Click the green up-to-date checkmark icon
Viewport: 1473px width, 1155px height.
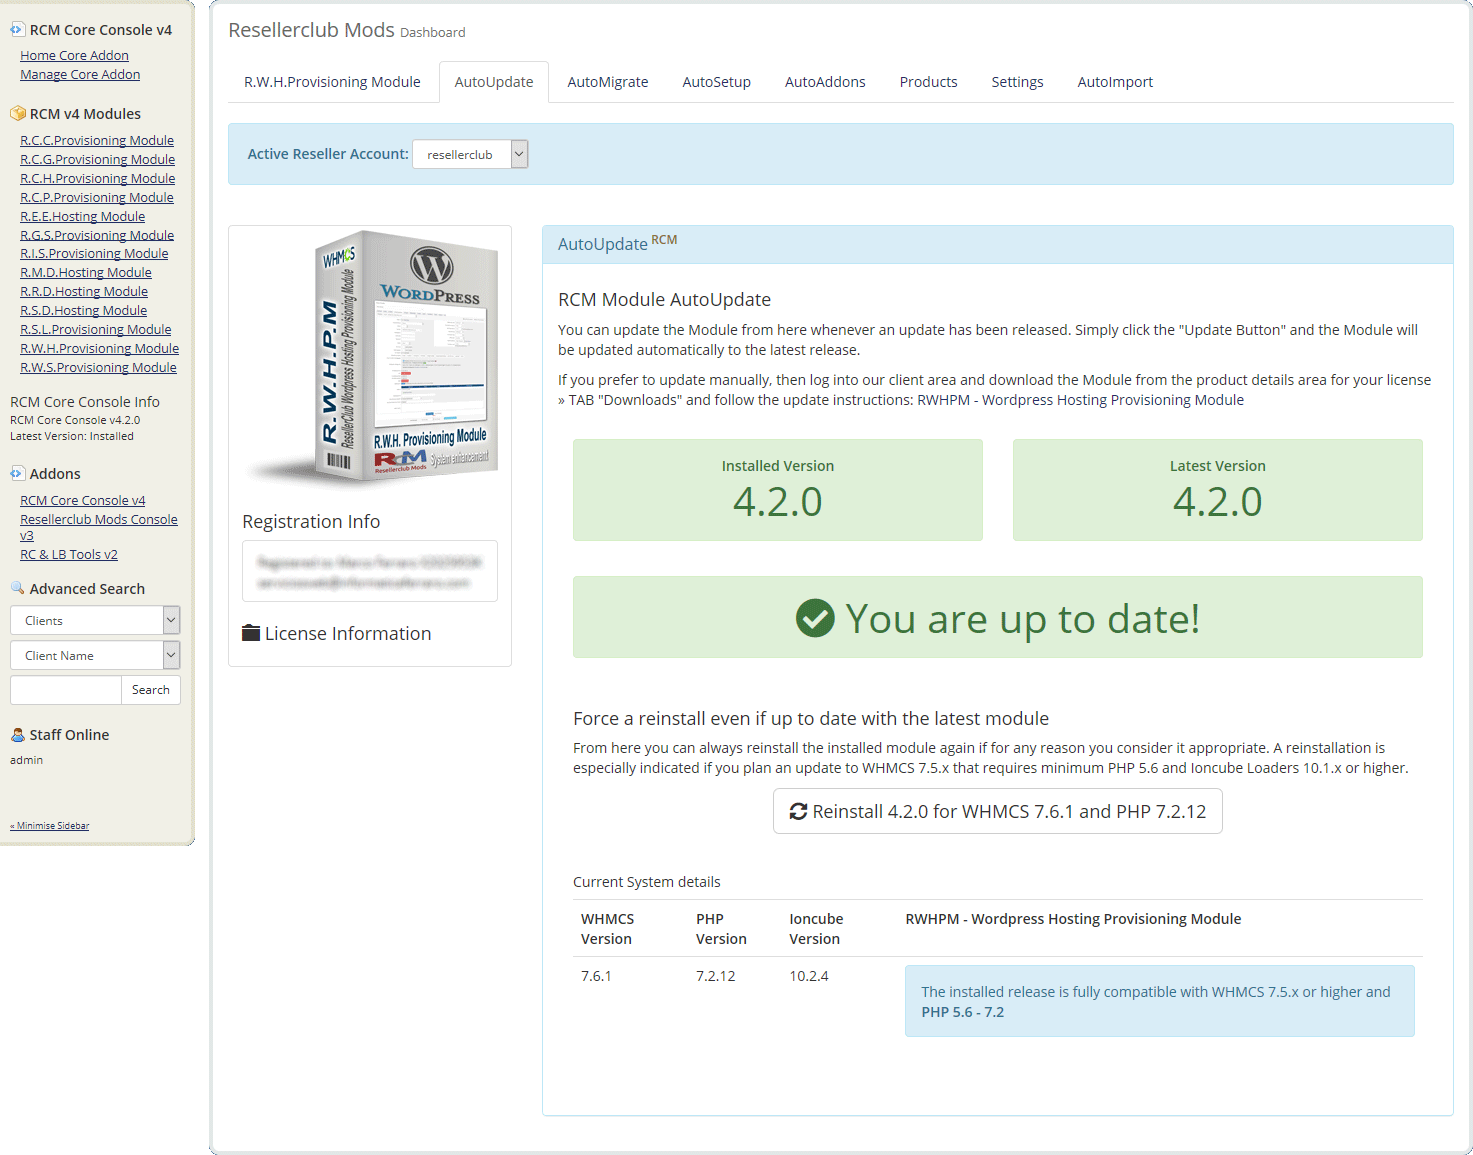[815, 618]
